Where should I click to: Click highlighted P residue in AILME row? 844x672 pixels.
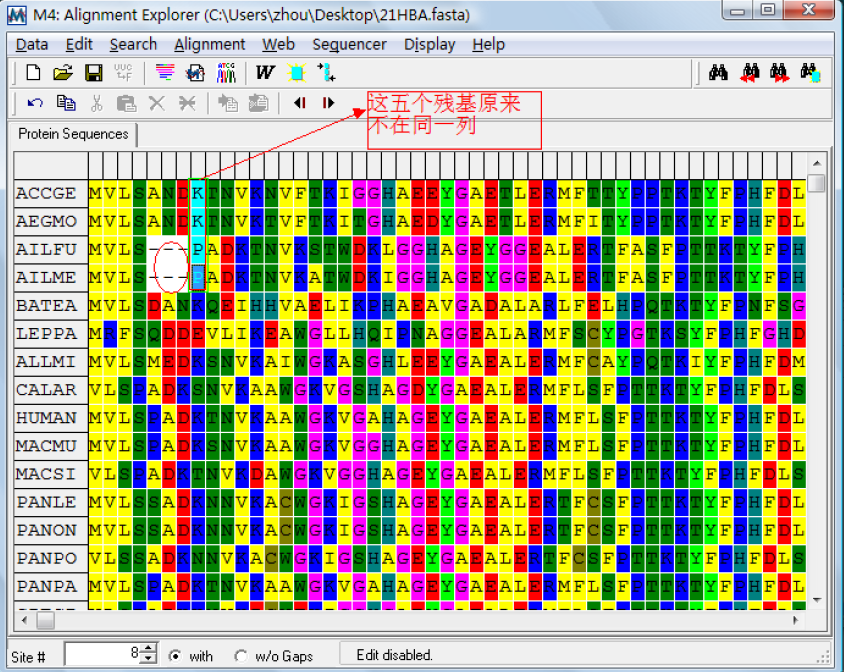coord(198,277)
